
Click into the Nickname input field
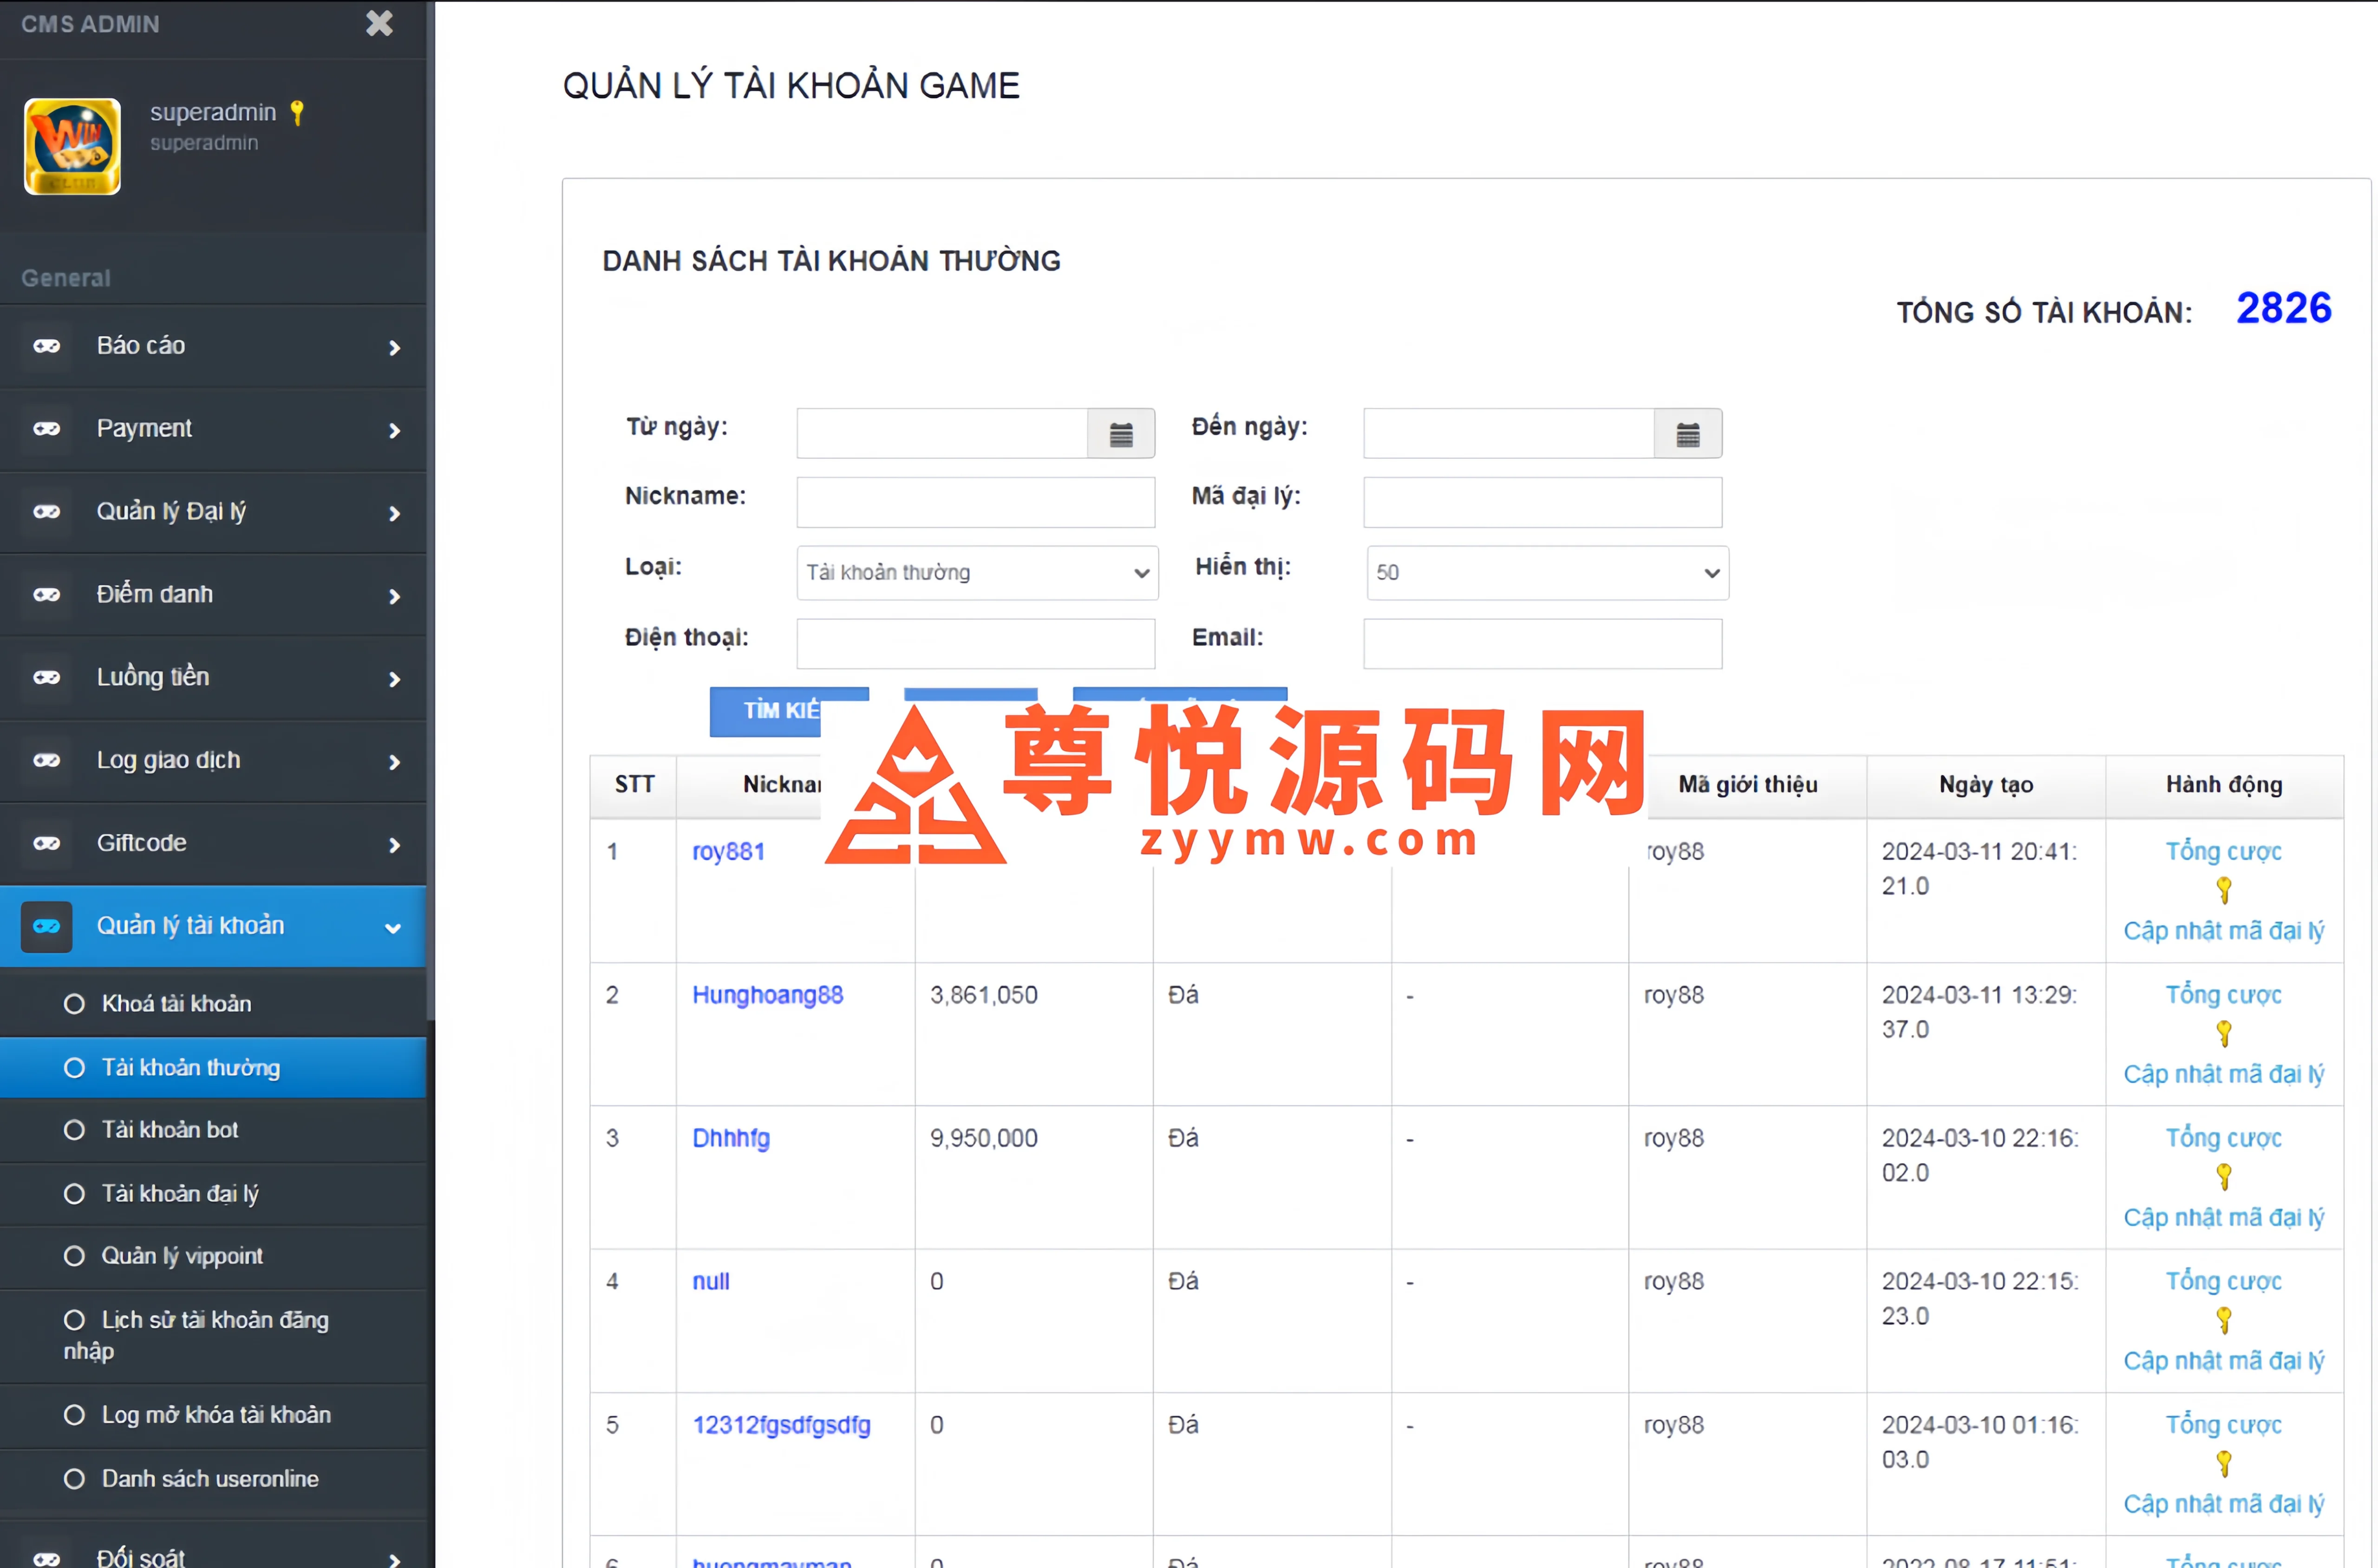pos(975,502)
